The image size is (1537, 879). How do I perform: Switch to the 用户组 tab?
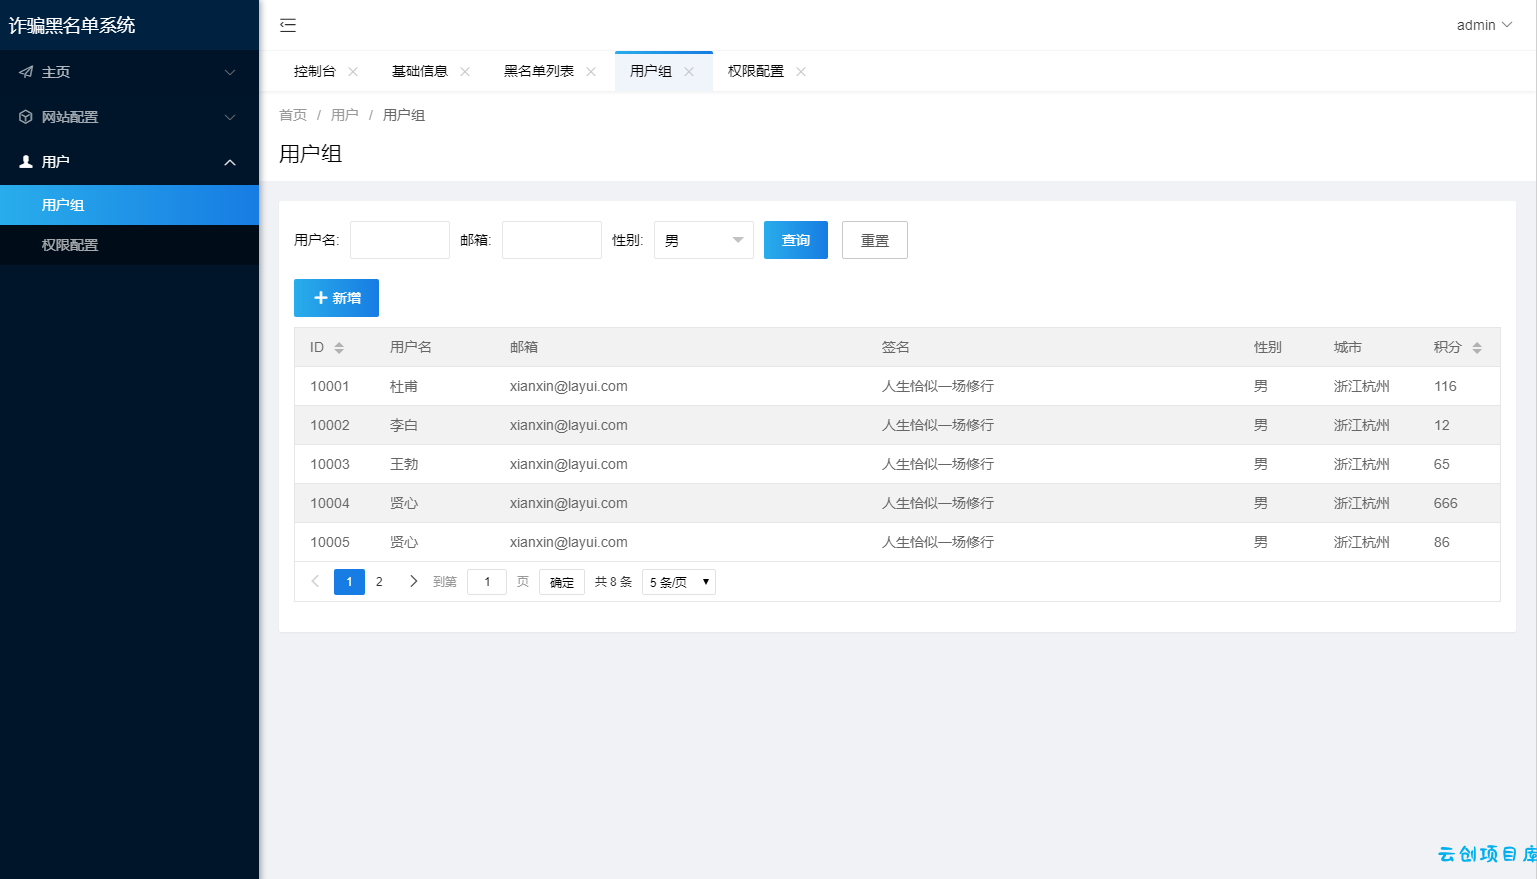click(x=651, y=71)
